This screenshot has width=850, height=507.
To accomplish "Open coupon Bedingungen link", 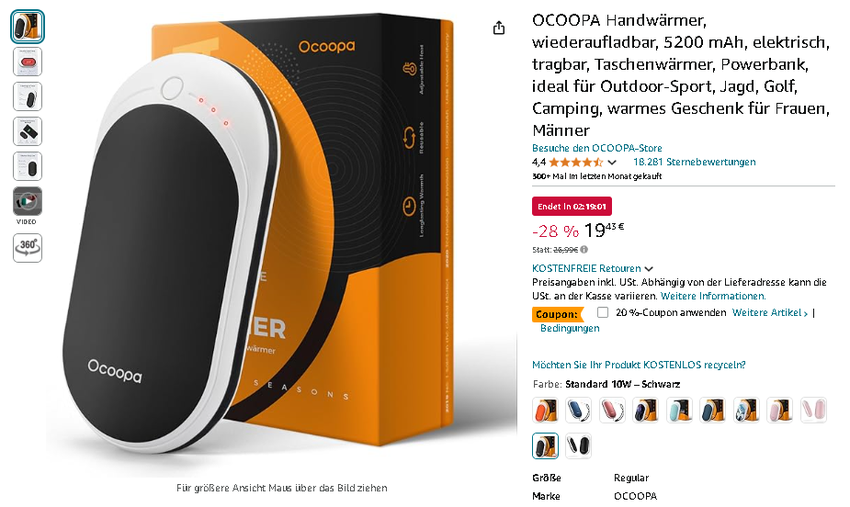I will 570,328.
